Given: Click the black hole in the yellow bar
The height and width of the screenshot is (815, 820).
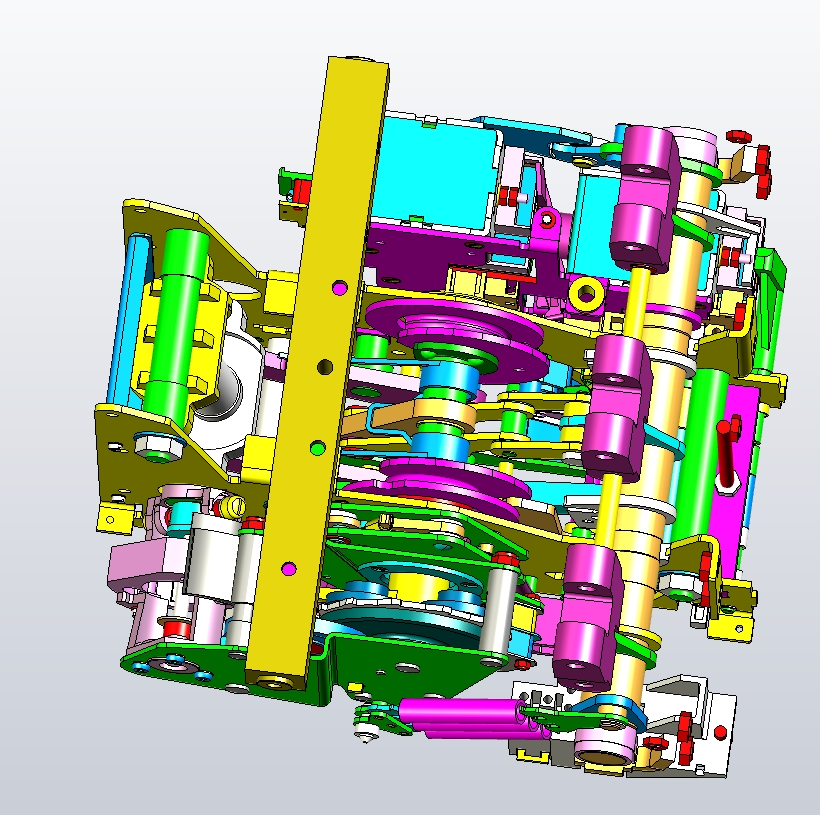Looking at the screenshot, I should [325, 367].
